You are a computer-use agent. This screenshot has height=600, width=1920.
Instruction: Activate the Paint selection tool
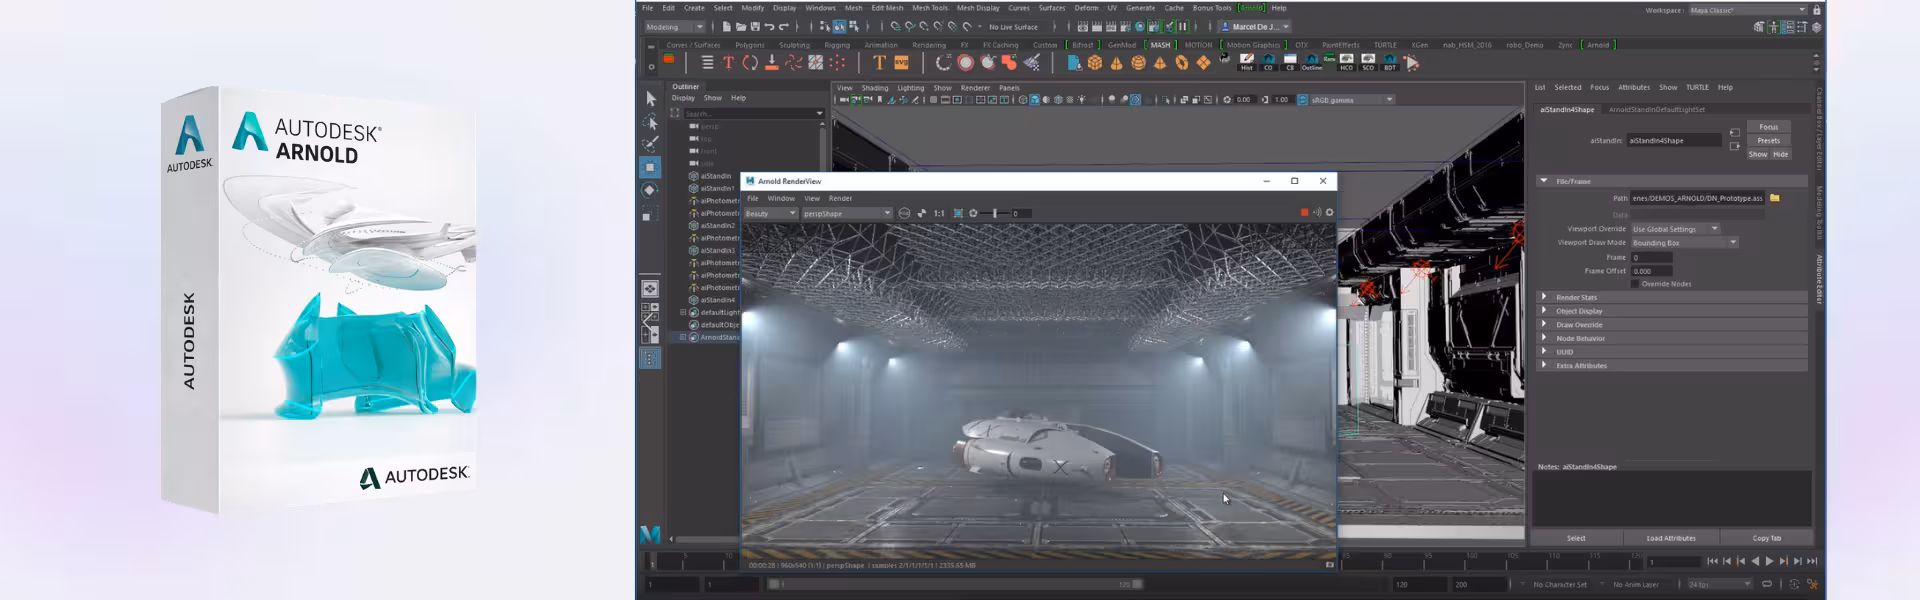coord(650,144)
